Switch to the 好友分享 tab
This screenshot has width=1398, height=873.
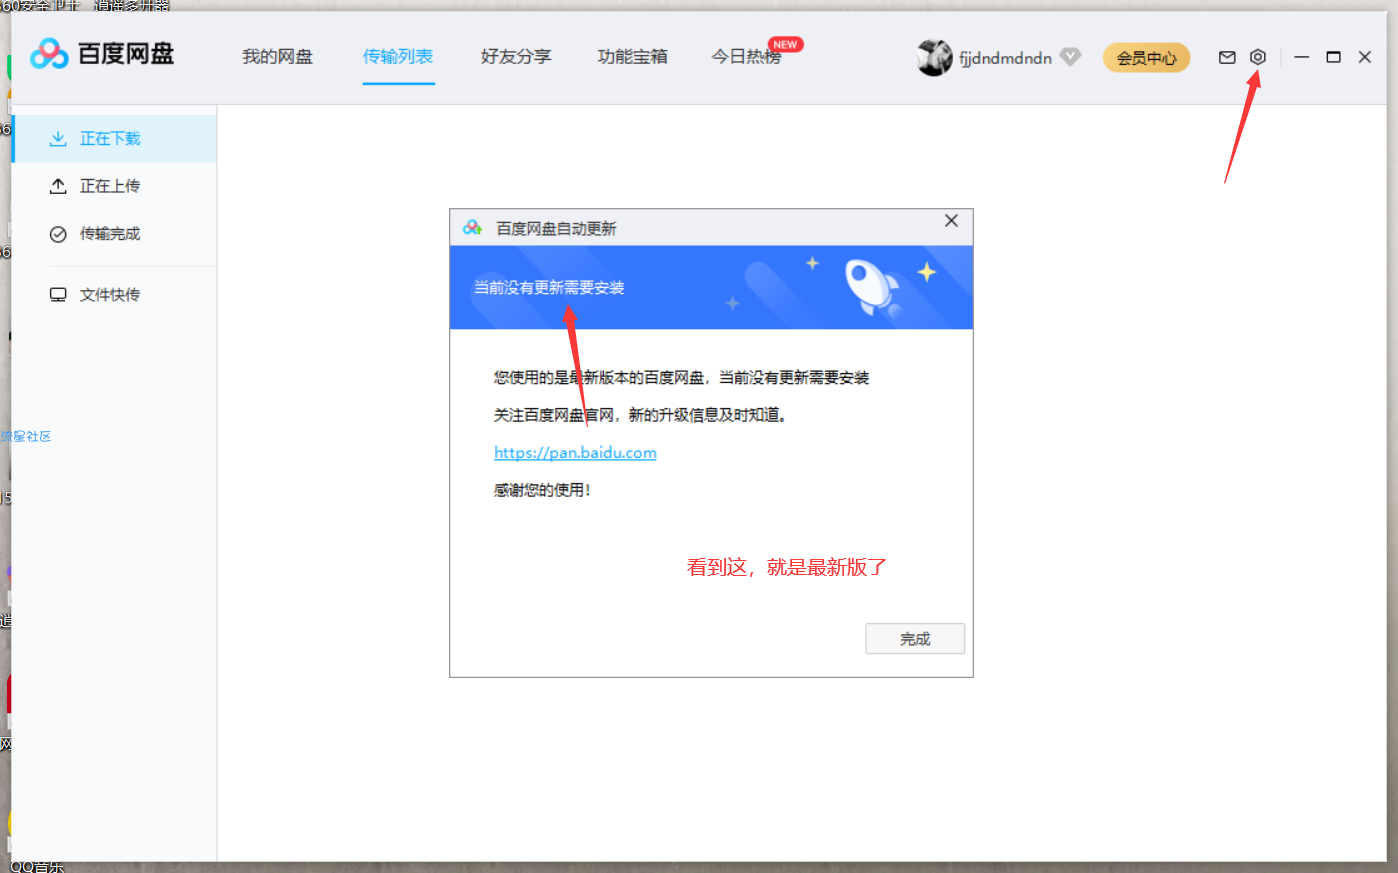pos(516,57)
